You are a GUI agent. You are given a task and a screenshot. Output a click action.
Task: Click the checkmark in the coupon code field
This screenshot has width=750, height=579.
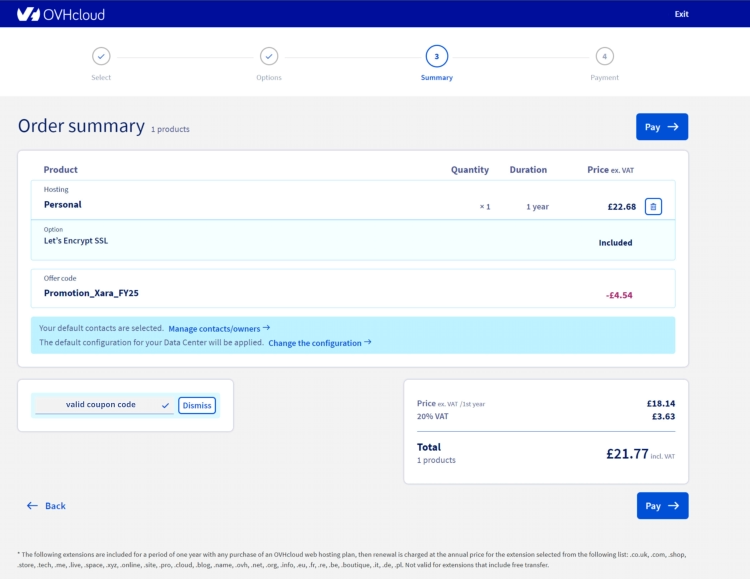[165, 405]
